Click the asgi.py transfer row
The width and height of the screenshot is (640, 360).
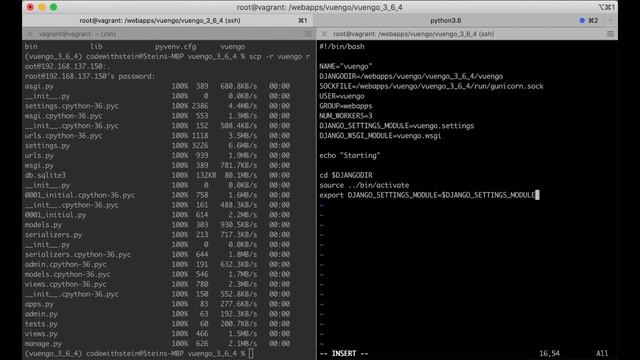click(157, 86)
